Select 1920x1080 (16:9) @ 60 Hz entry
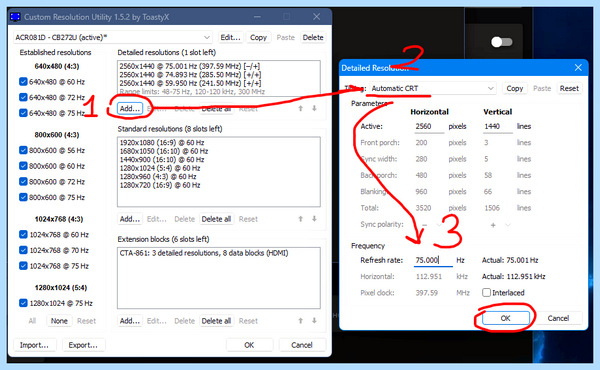This screenshot has width=600, height=370. pyautogui.click(x=162, y=142)
